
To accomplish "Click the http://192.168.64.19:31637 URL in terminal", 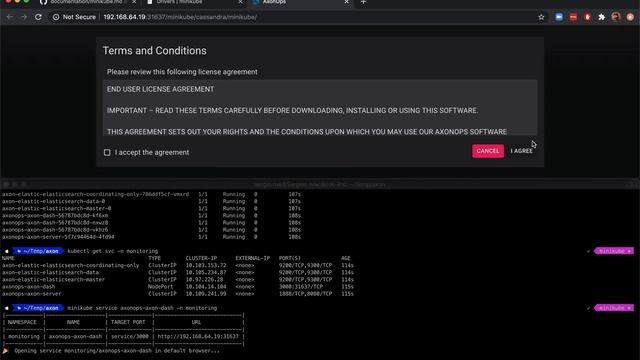I will 198,337.
